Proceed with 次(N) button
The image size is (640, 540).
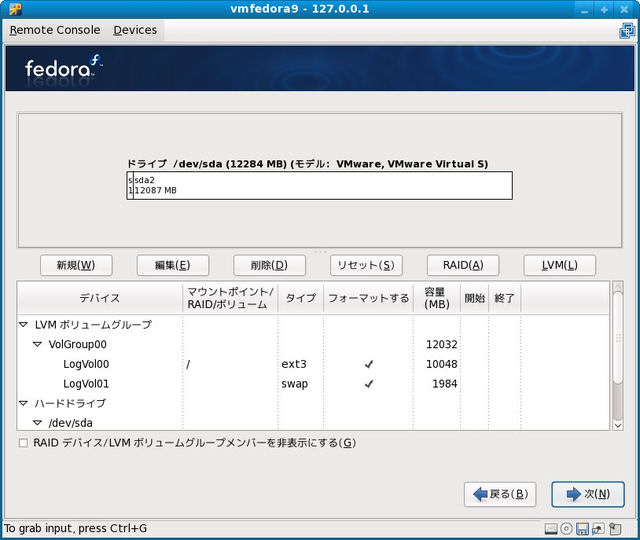coord(588,494)
